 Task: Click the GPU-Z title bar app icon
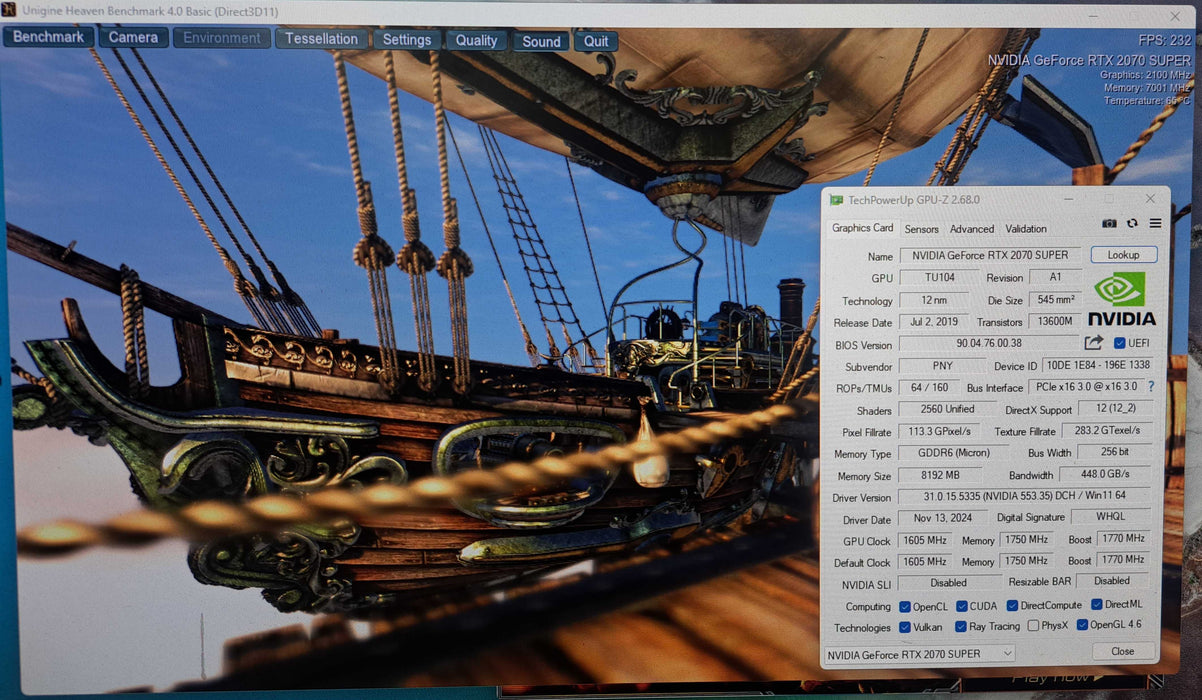[836, 200]
